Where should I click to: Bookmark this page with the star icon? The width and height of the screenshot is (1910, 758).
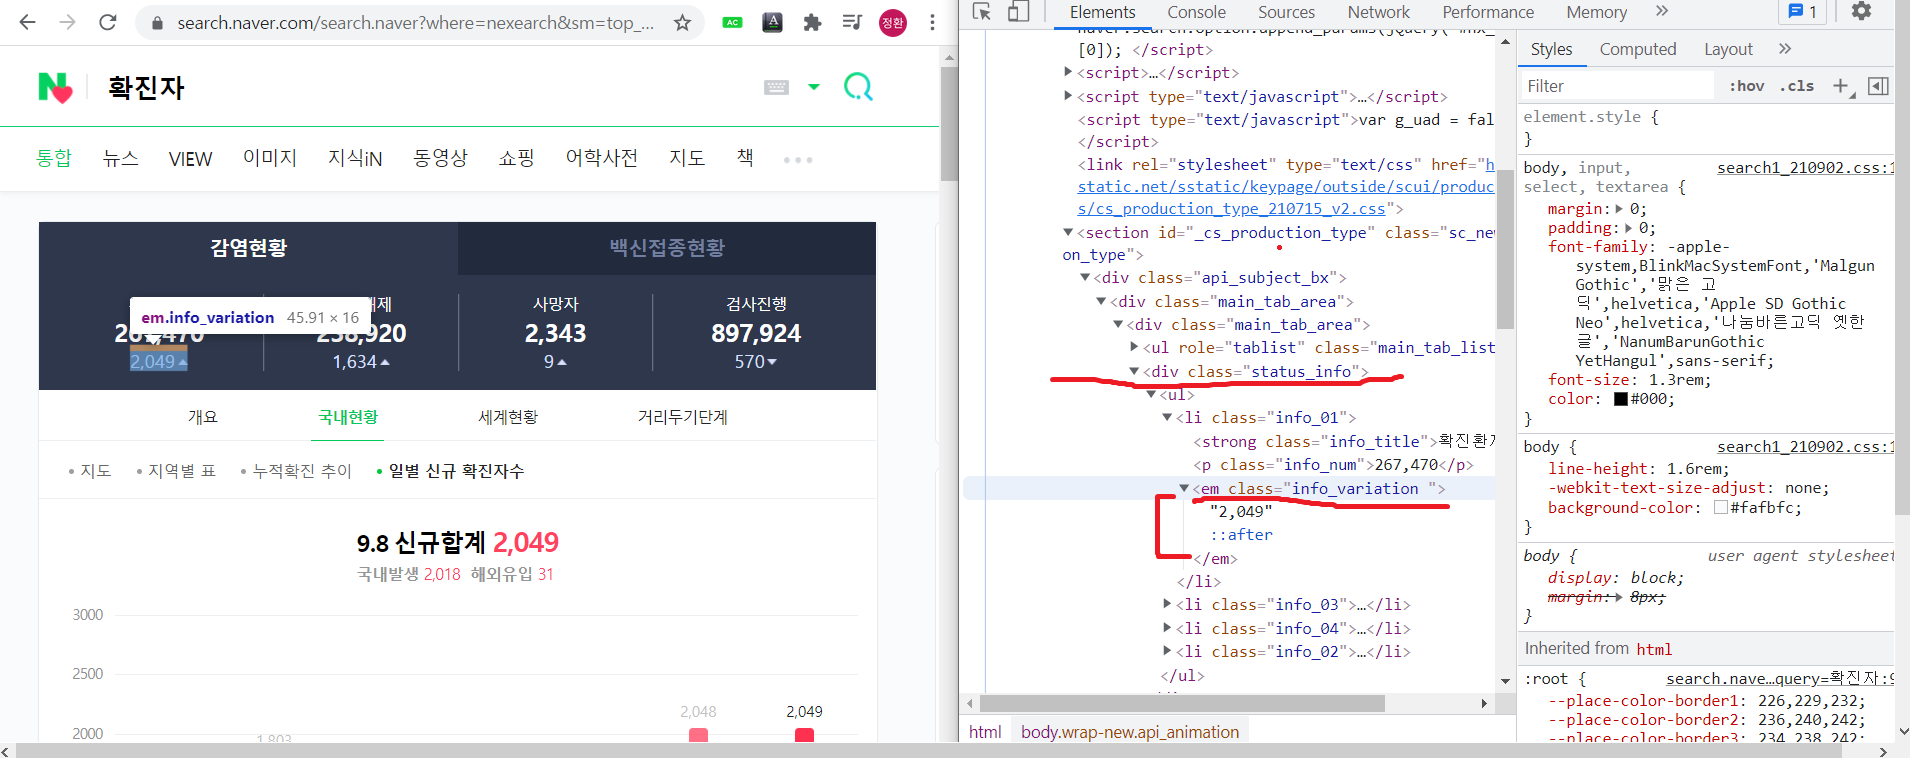pos(682,22)
